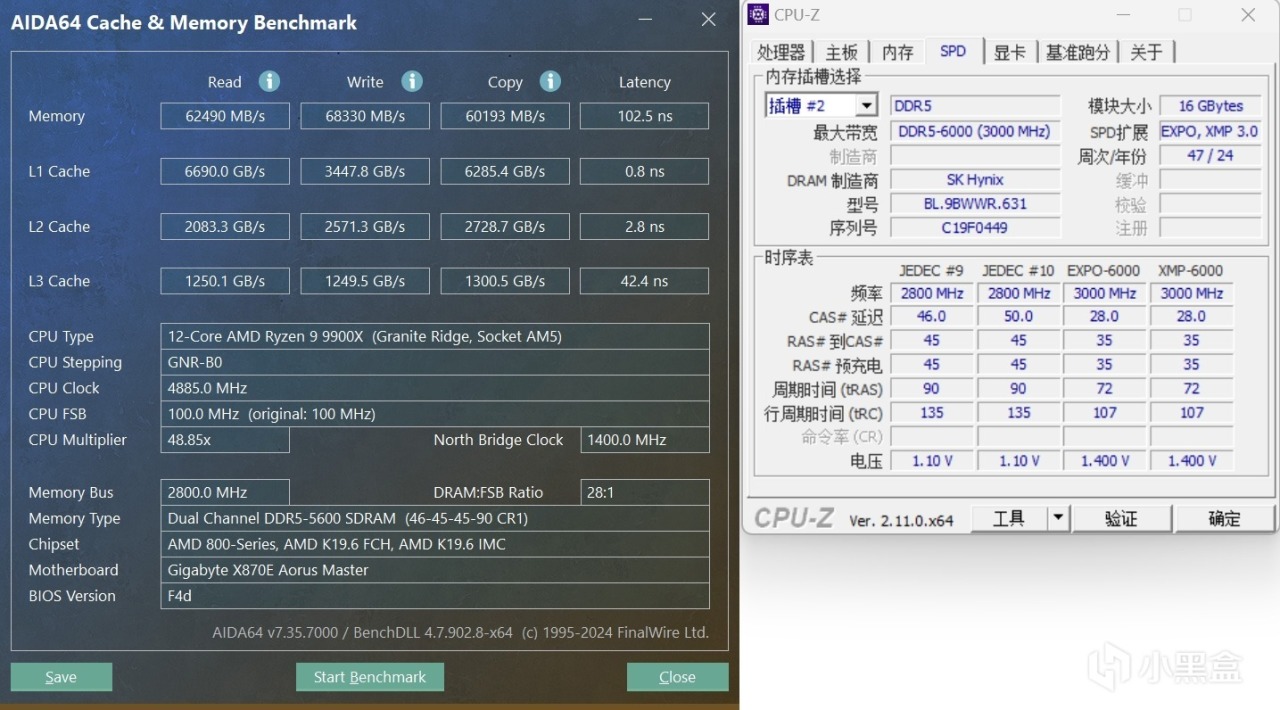Click L3 Cache Read 1250.1 GB/s
The height and width of the screenshot is (710, 1280).
pos(225,281)
